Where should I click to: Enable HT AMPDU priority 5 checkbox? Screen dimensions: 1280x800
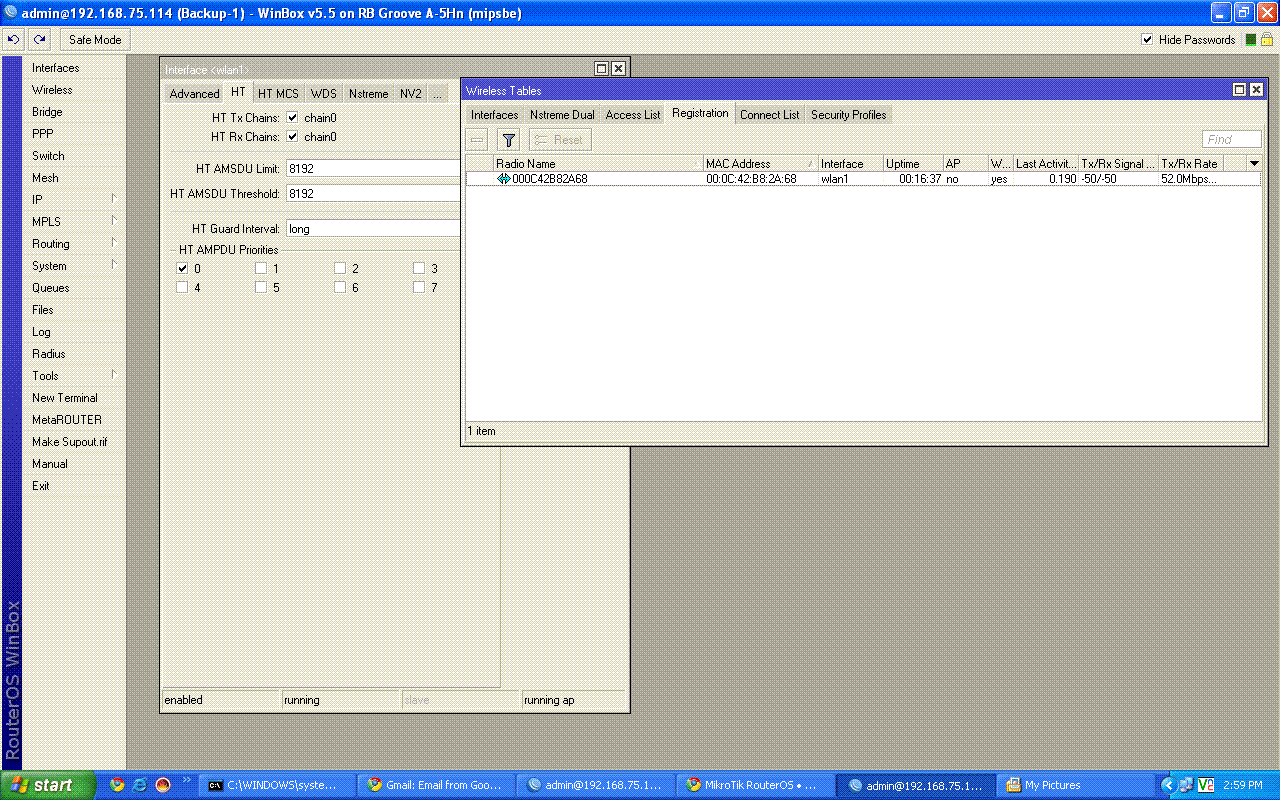[261, 287]
